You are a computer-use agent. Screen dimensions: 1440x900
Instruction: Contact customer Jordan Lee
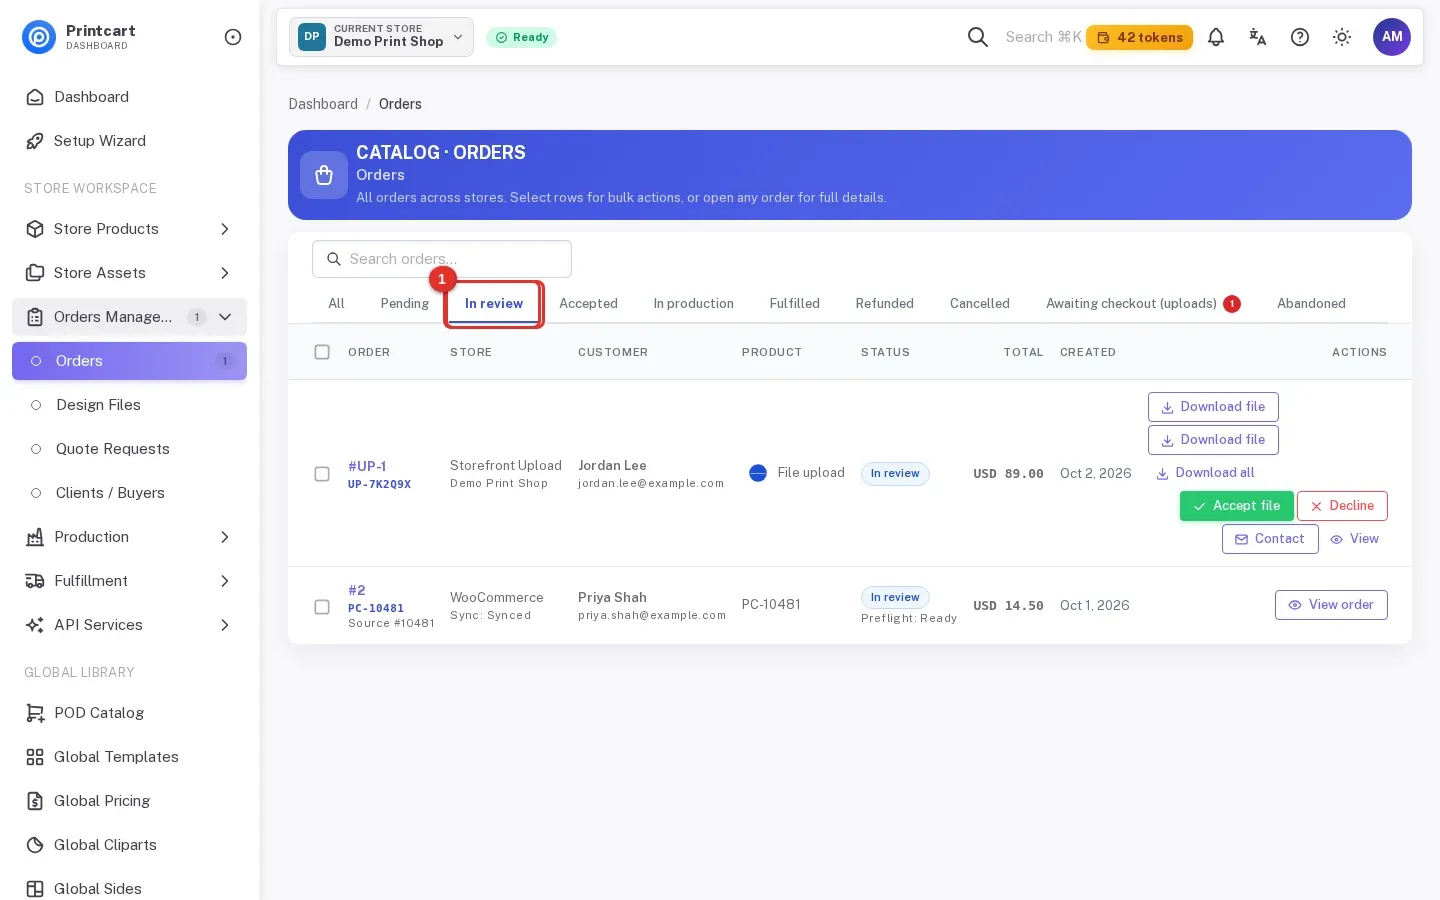pos(1270,539)
